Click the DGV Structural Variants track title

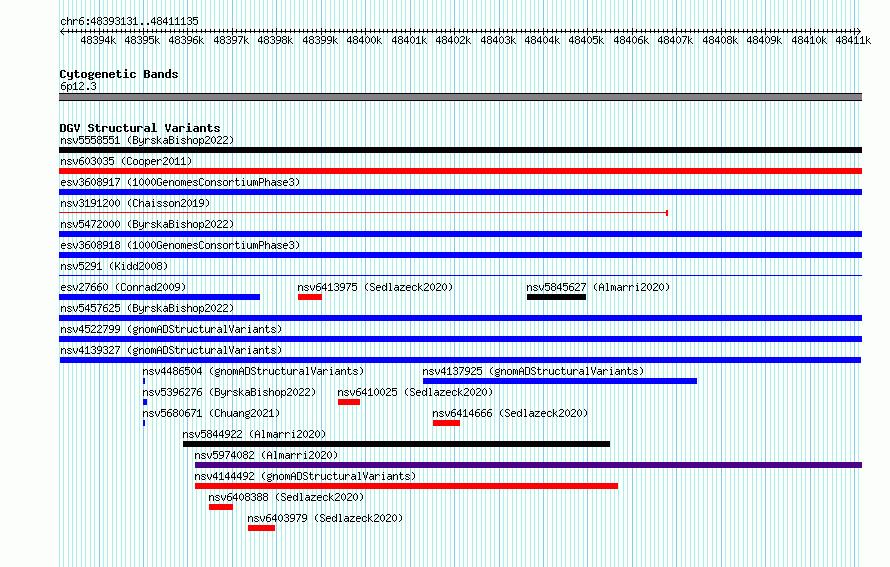140,128
